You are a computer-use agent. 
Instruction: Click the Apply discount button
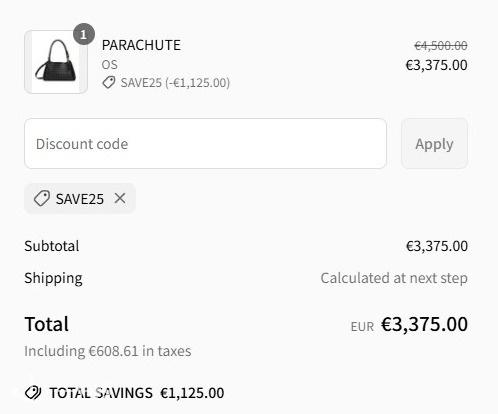pos(434,144)
